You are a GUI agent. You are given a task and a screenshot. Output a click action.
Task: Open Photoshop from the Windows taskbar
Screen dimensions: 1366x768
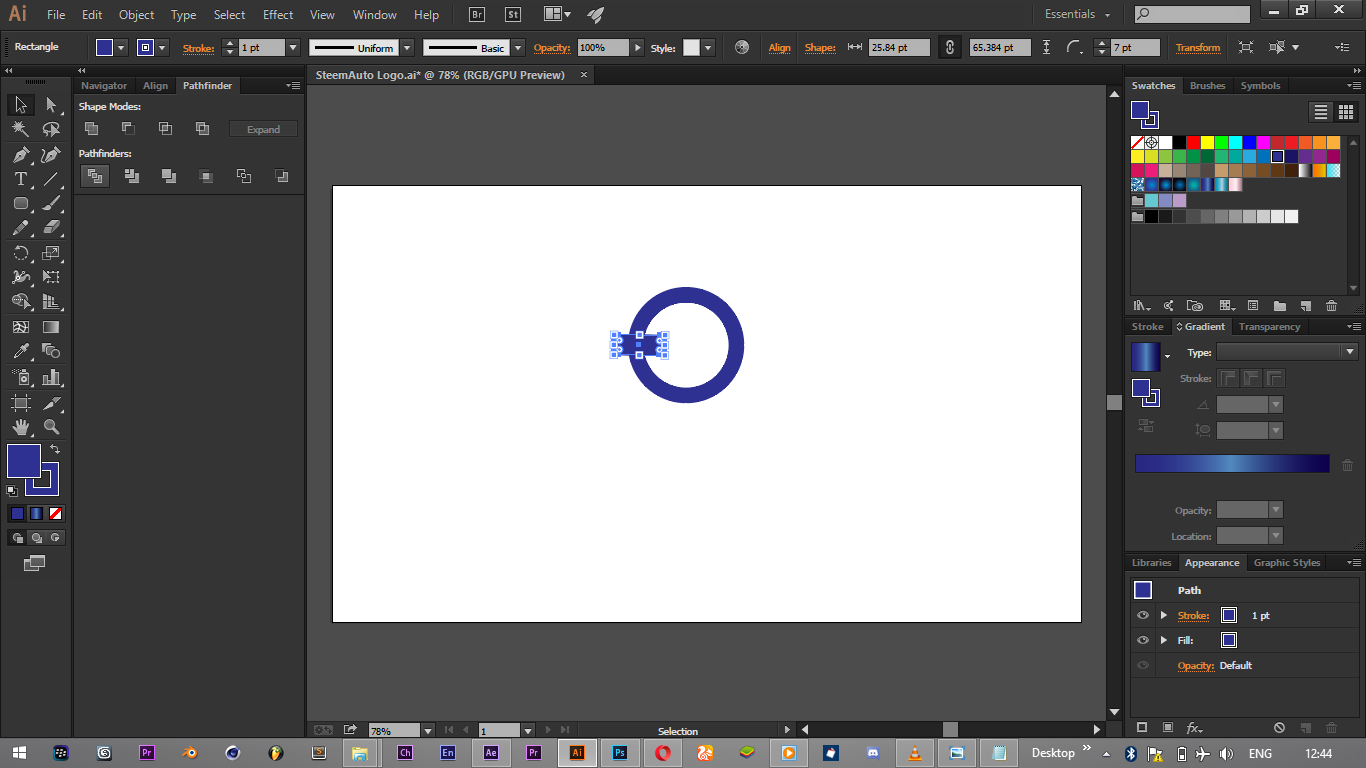(620, 753)
